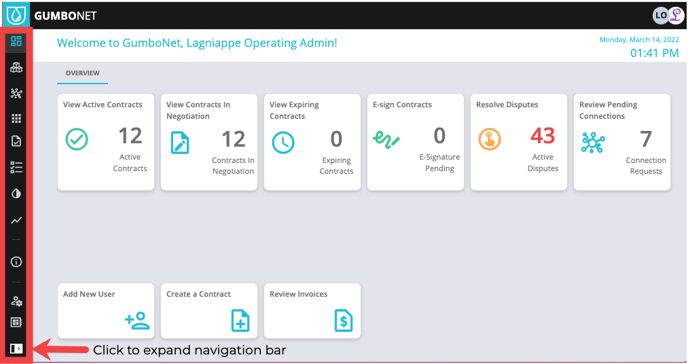Open the View Active Contracts card

(106, 142)
